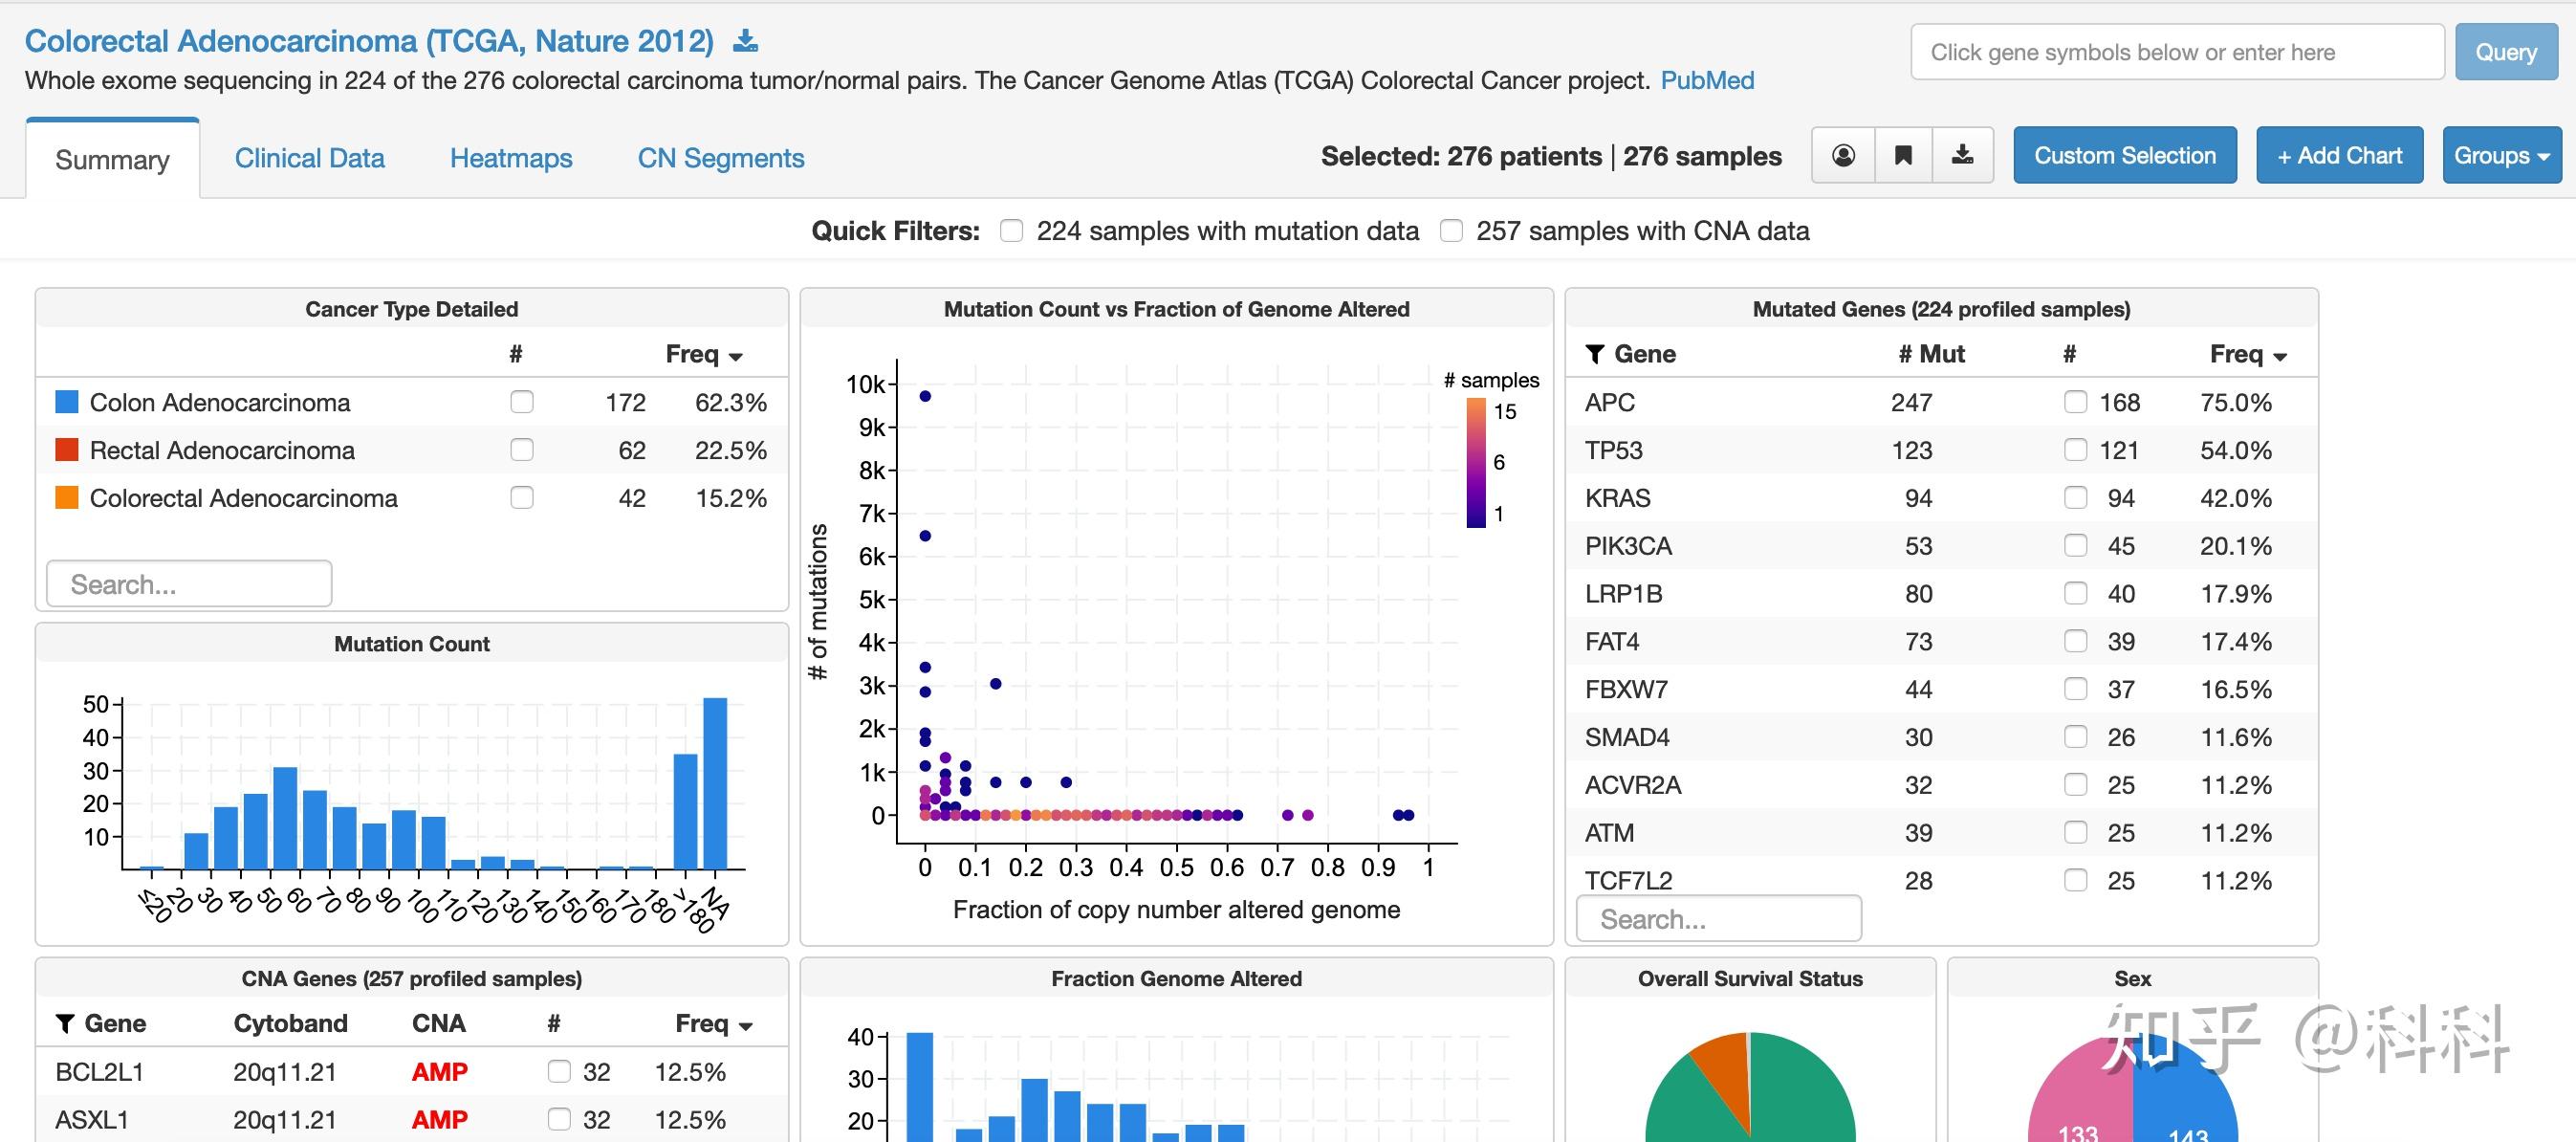
Task: Download study data icon next to title
Action: pyautogui.click(x=746, y=42)
